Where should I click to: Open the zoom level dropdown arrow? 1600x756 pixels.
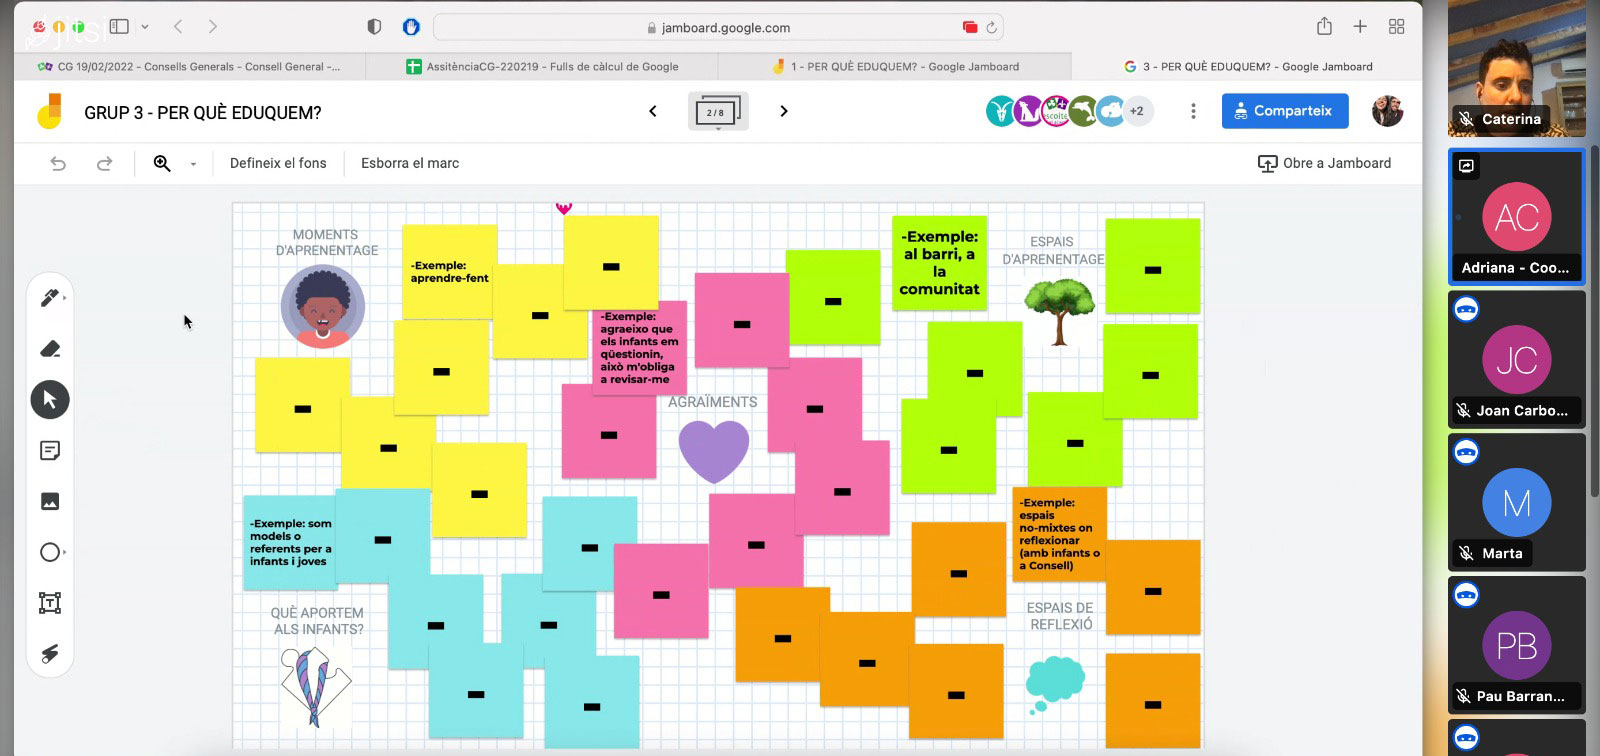(x=193, y=164)
